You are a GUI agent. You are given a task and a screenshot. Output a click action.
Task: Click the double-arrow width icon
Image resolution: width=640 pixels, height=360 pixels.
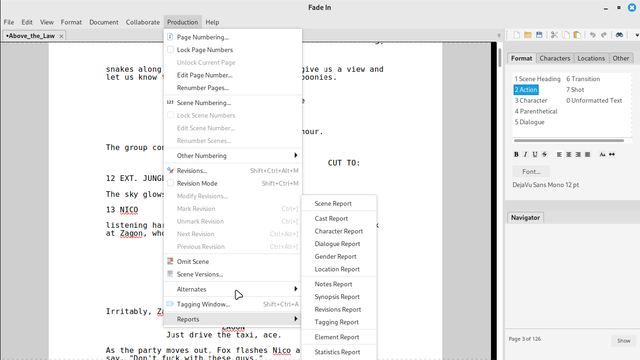pyautogui.click(x=611, y=154)
